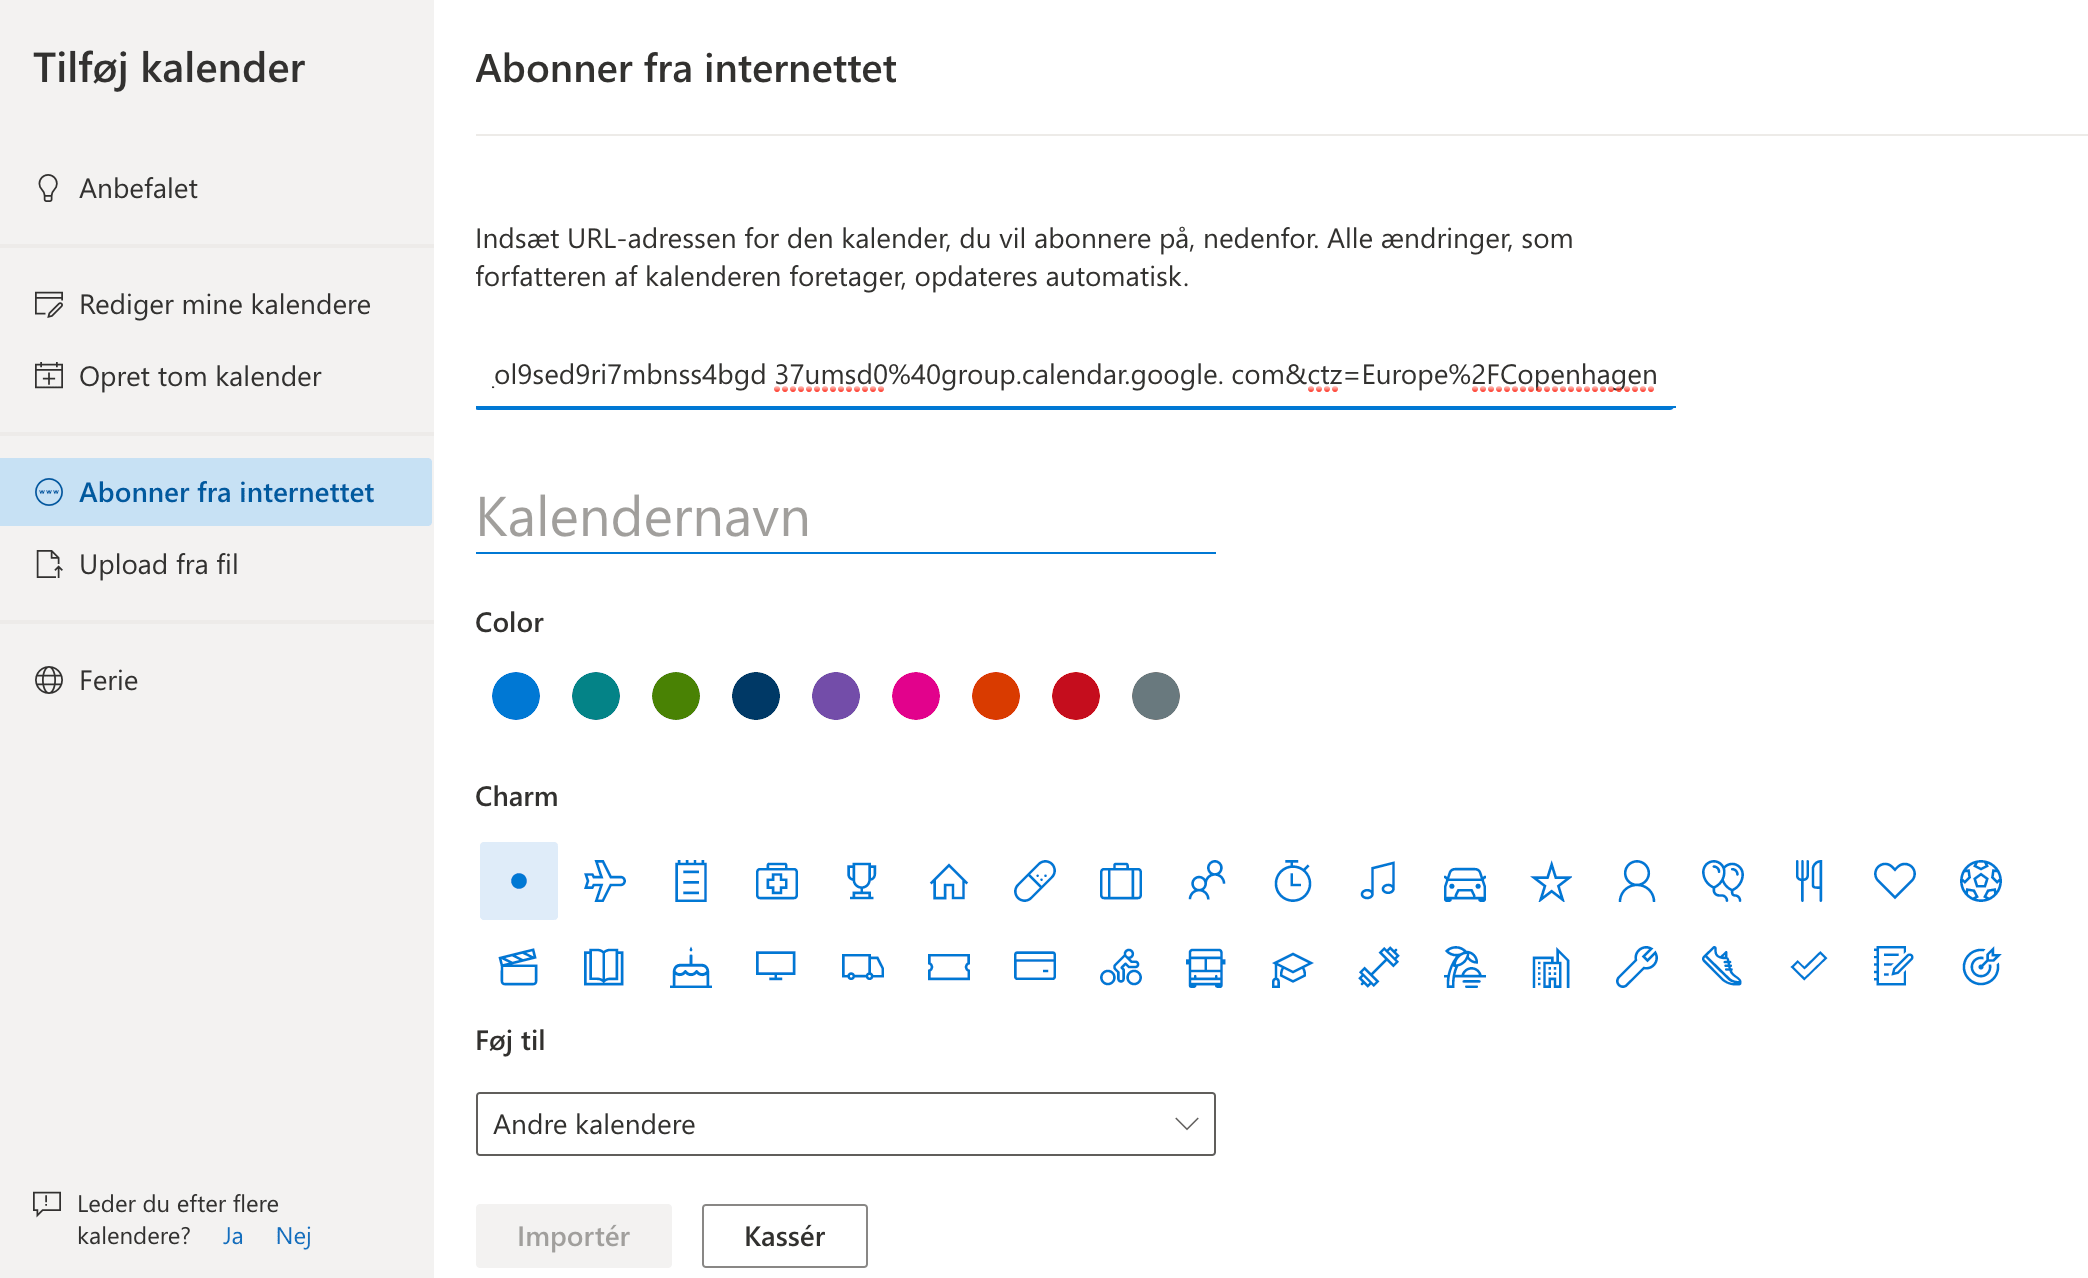Pick the palm tree vacation charm
The width and height of the screenshot is (2088, 1278).
click(x=1463, y=967)
